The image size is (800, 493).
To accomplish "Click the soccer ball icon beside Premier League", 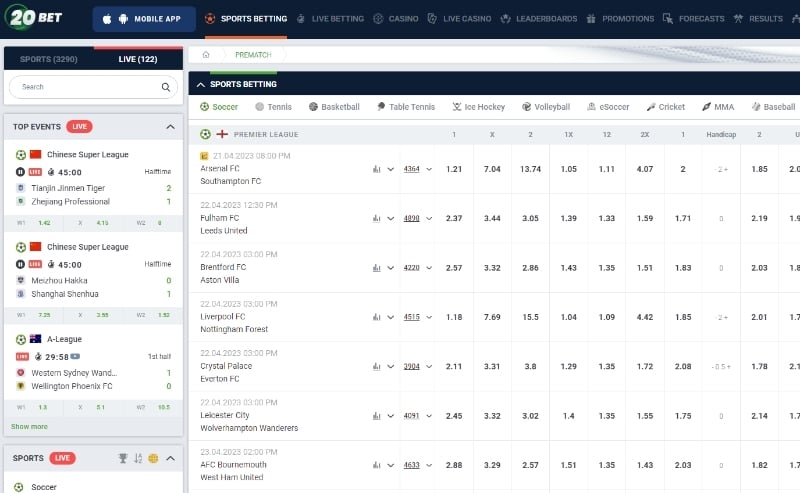I will pos(205,134).
